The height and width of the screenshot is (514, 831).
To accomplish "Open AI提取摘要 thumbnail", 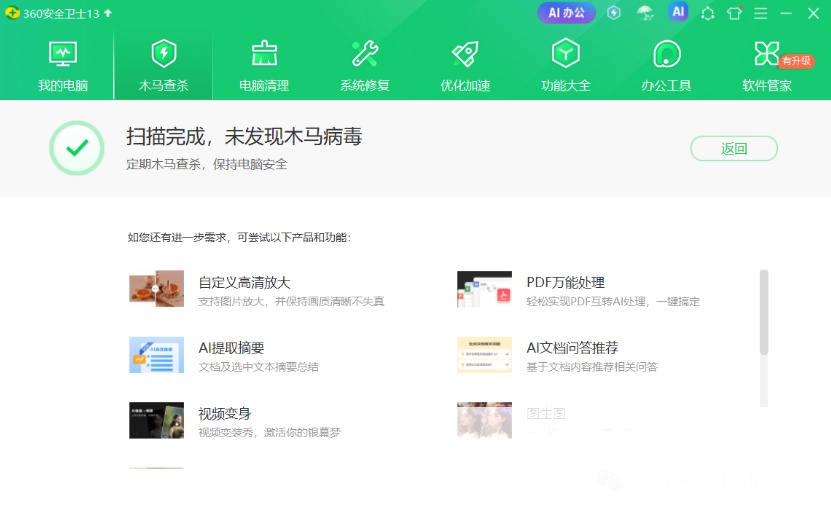I will (156, 355).
